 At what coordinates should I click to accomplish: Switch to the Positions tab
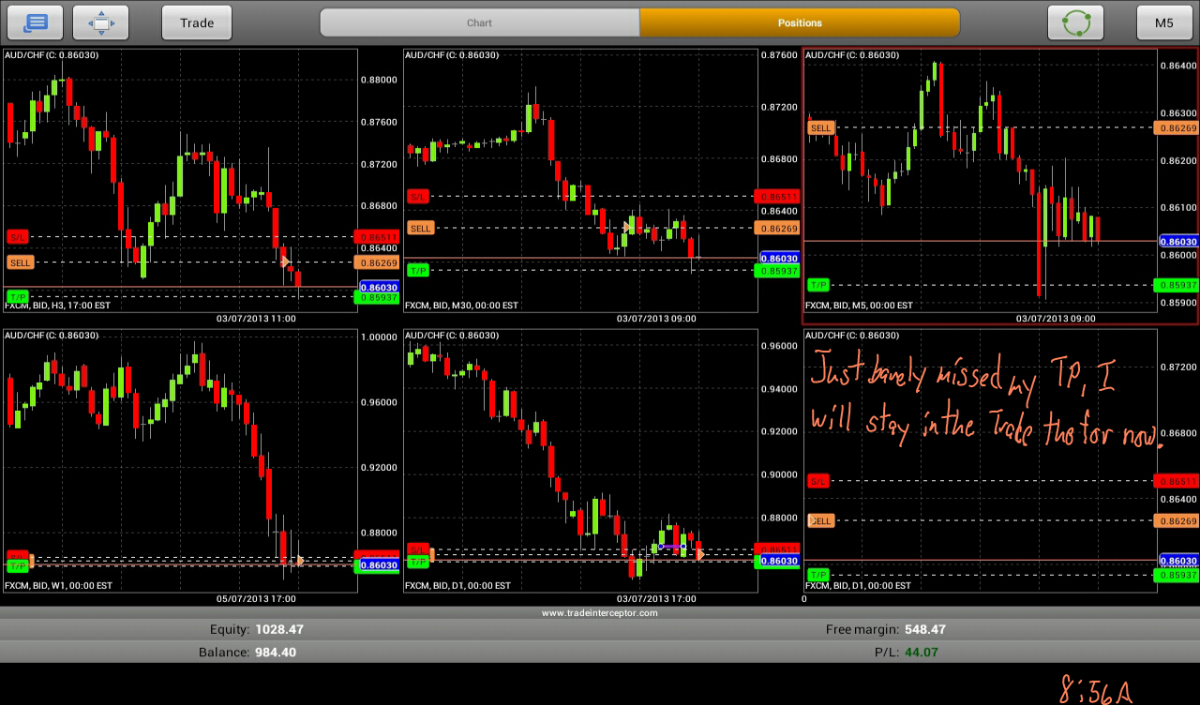[x=799, y=22]
